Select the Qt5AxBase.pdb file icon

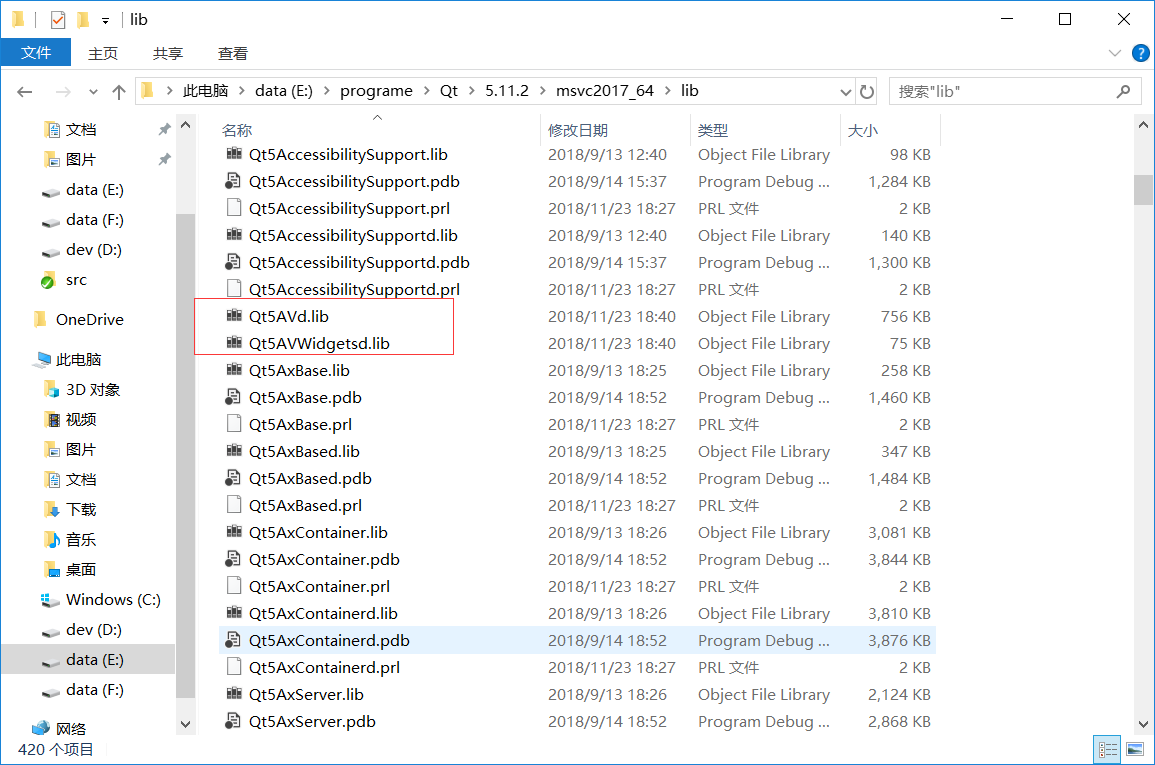[x=234, y=397]
